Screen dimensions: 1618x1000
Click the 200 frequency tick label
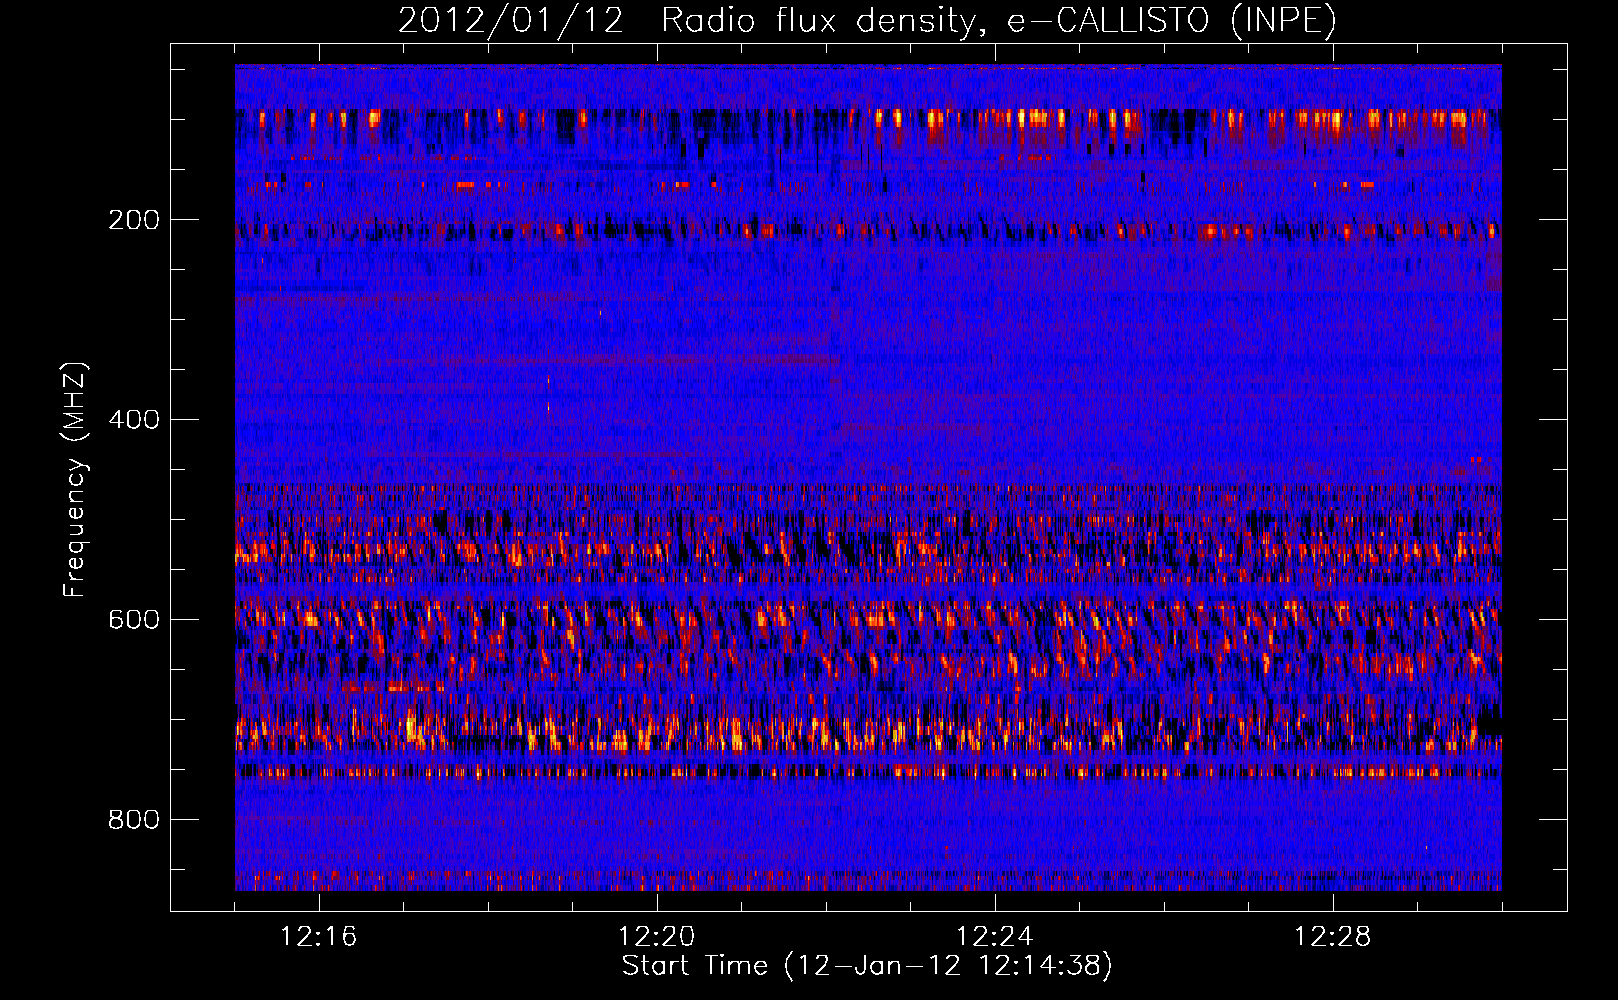(134, 220)
